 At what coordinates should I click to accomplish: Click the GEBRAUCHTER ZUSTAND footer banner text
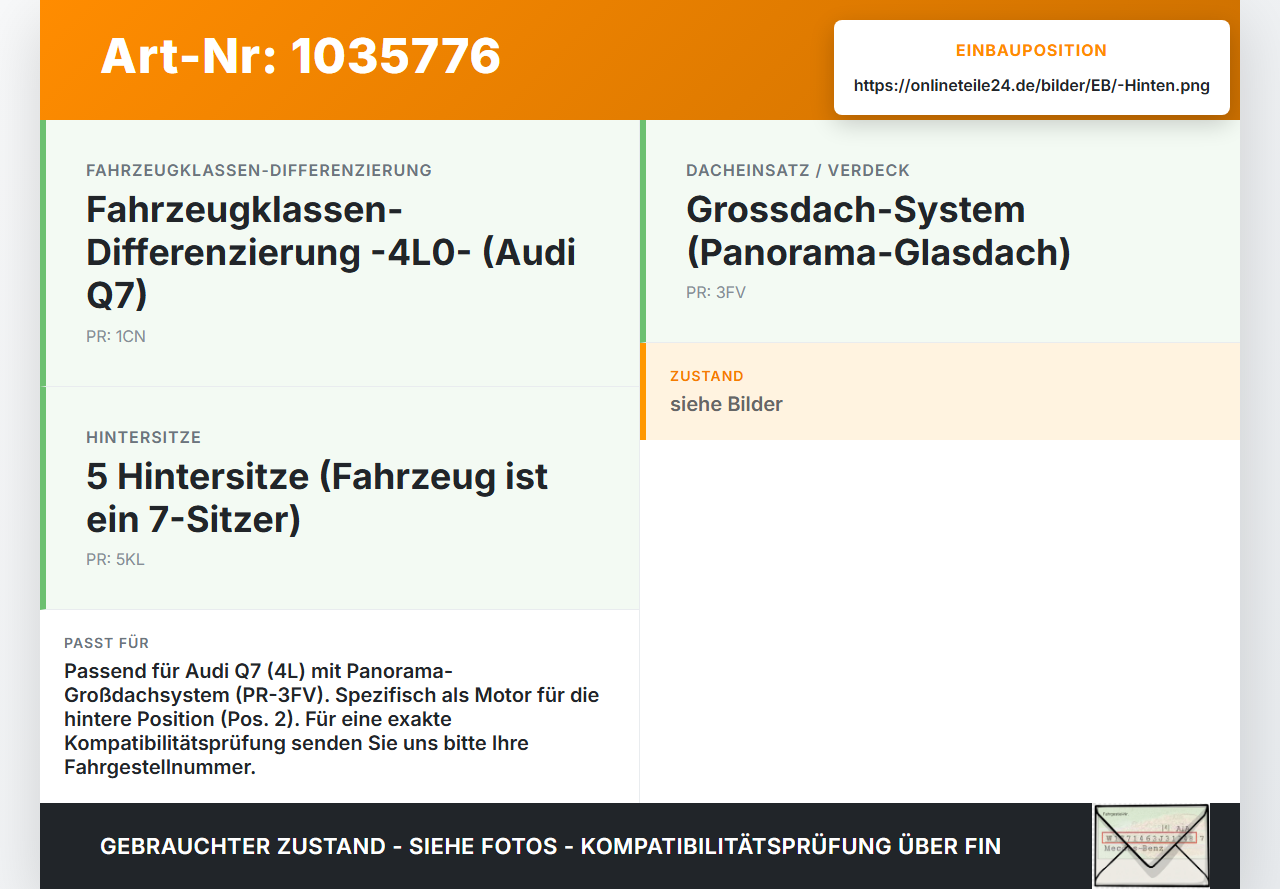pyautogui.click(x=550, y=847)
